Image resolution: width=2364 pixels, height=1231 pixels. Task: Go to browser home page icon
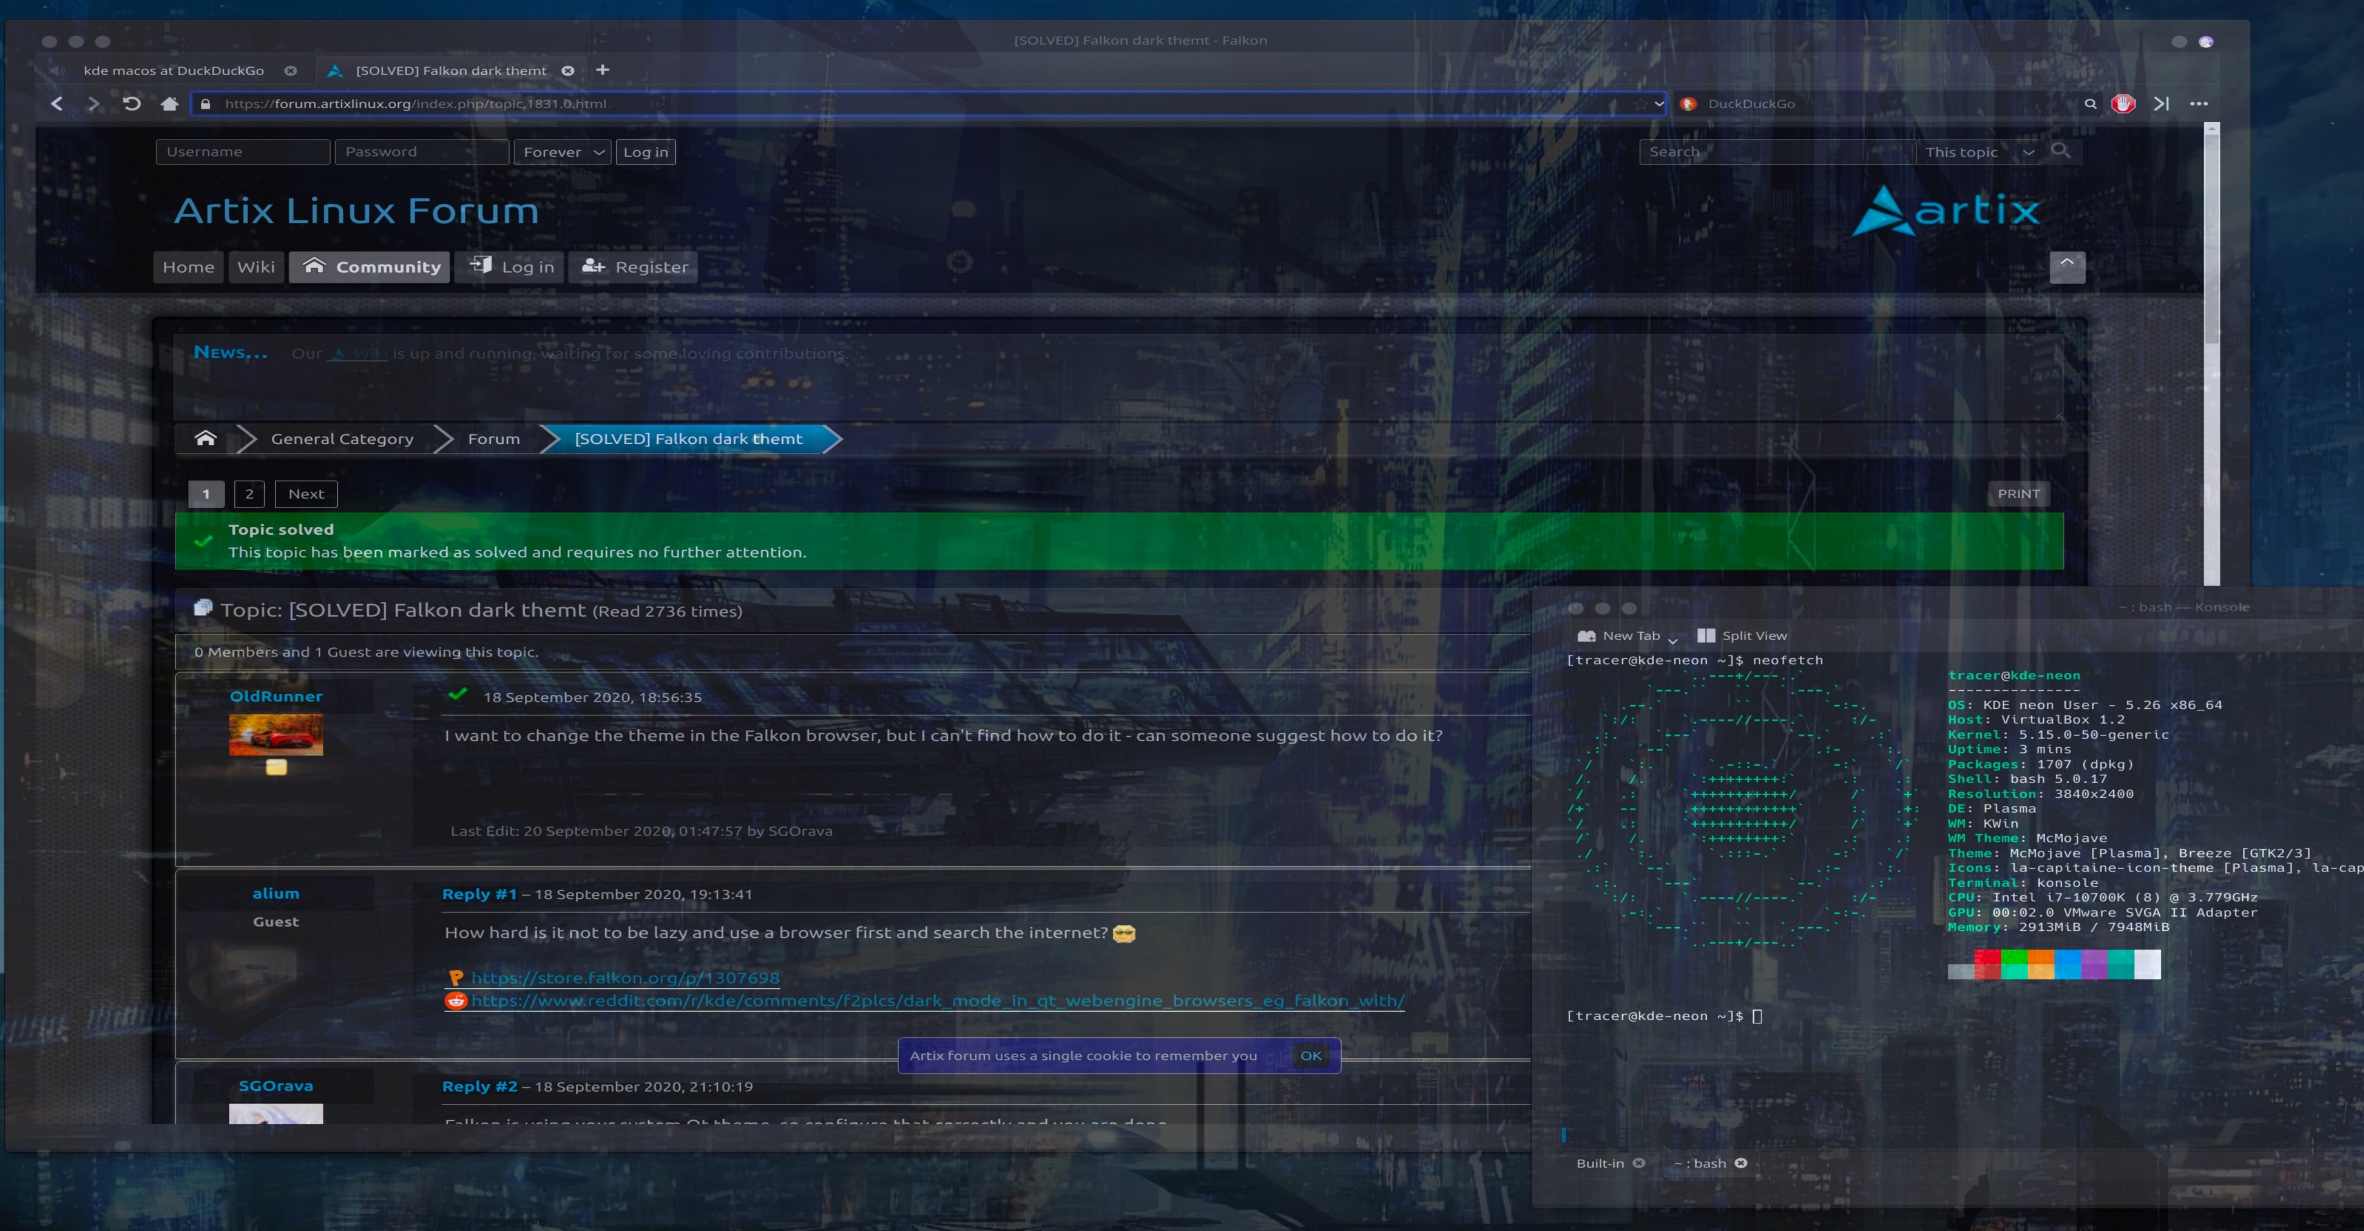169,103
